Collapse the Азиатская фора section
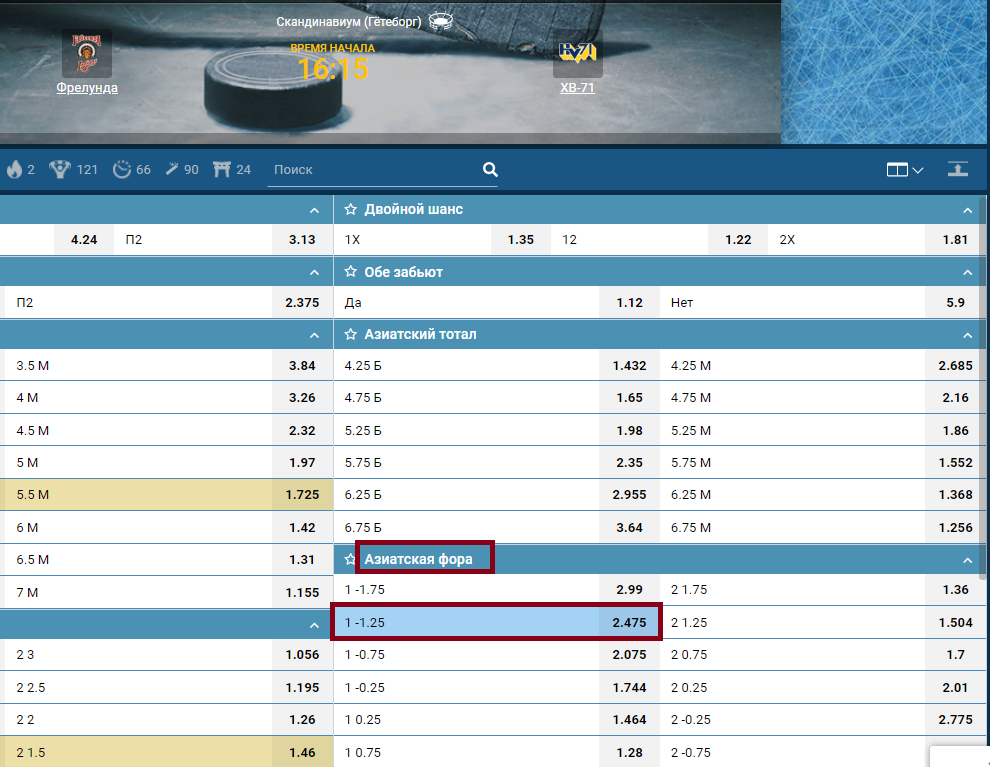990x767 pixels. pyautogui.click(x=967, y=560)
